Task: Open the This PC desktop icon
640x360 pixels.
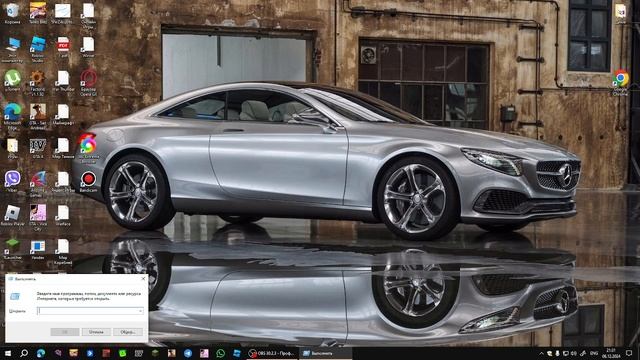Action: pos(13,49)
